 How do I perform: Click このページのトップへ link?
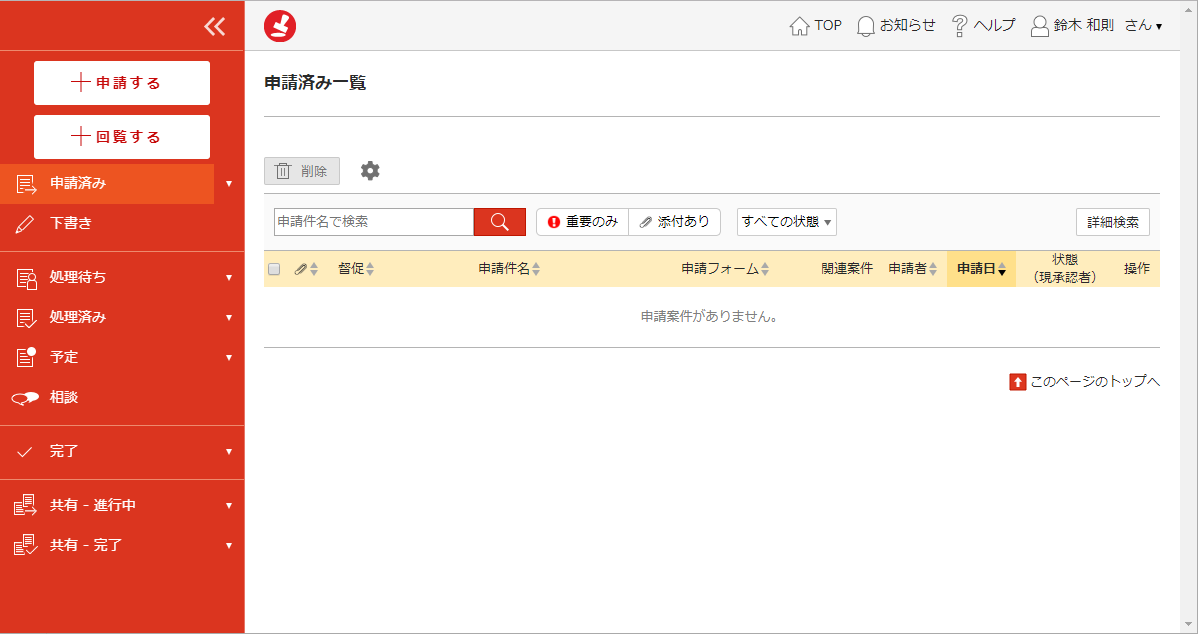(x=1085, y=381)
